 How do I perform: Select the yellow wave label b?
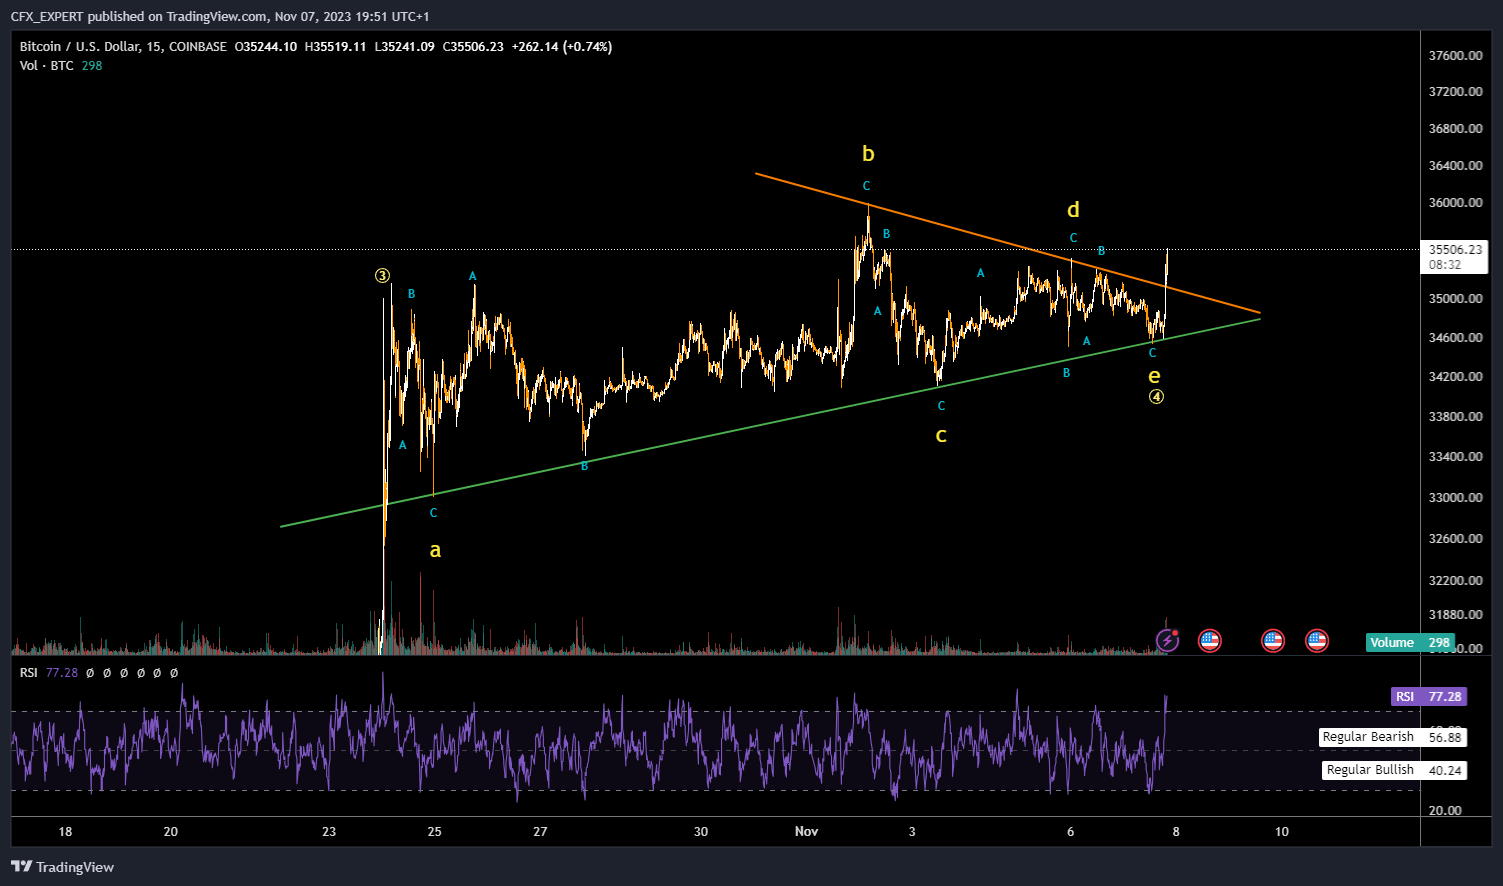pos(868,153)
